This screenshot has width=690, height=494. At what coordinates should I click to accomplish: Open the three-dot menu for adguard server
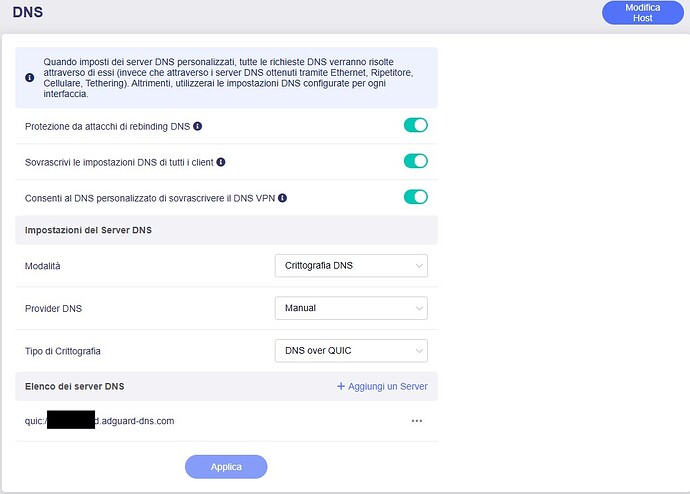pyautogui.click(x=417, y=421)
